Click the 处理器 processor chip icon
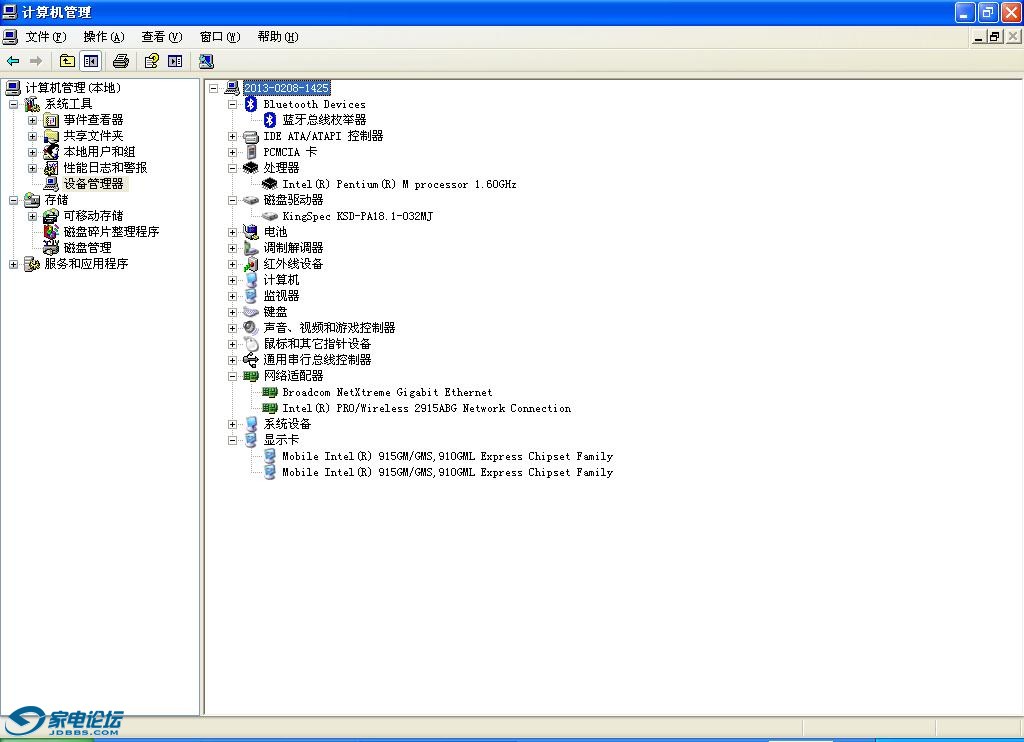This screenshot has width=1024, height=742. (x=251, y=168)
